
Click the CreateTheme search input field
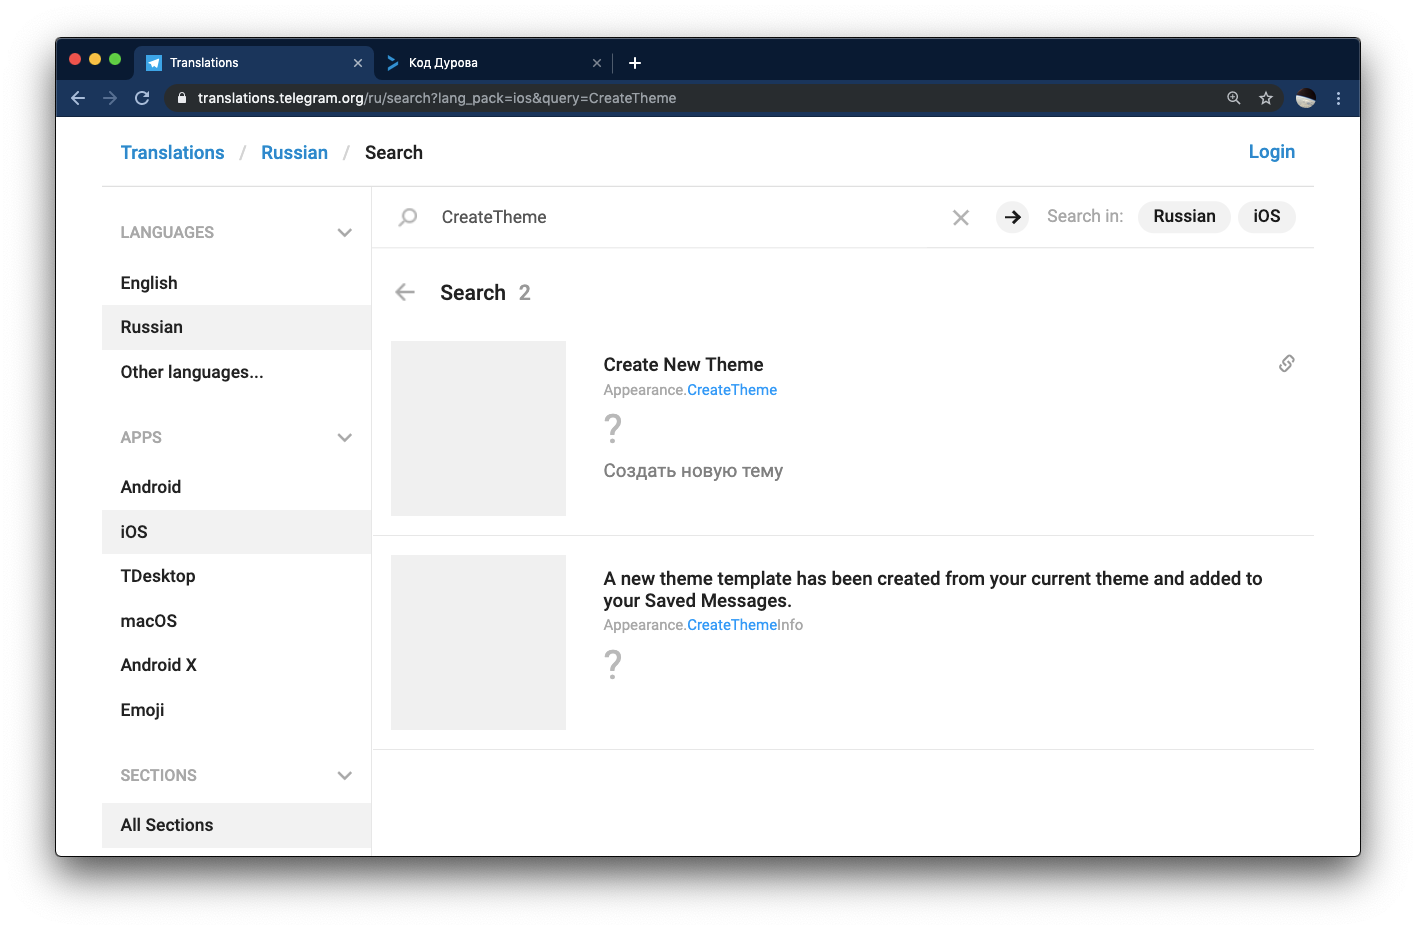690,217
